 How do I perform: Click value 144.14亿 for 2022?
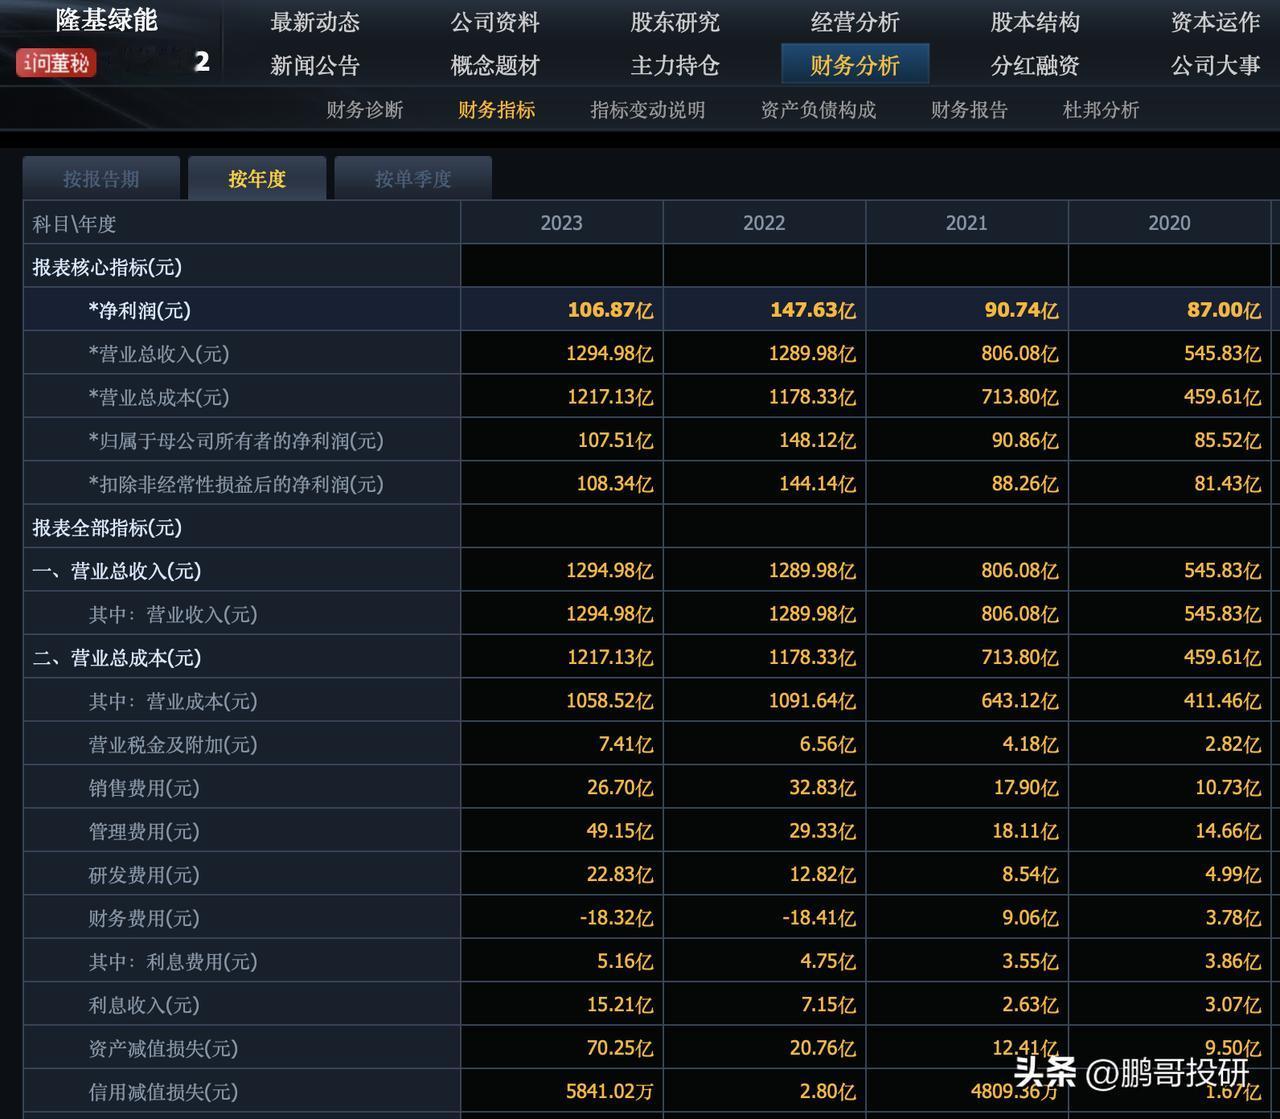point(817,484)
